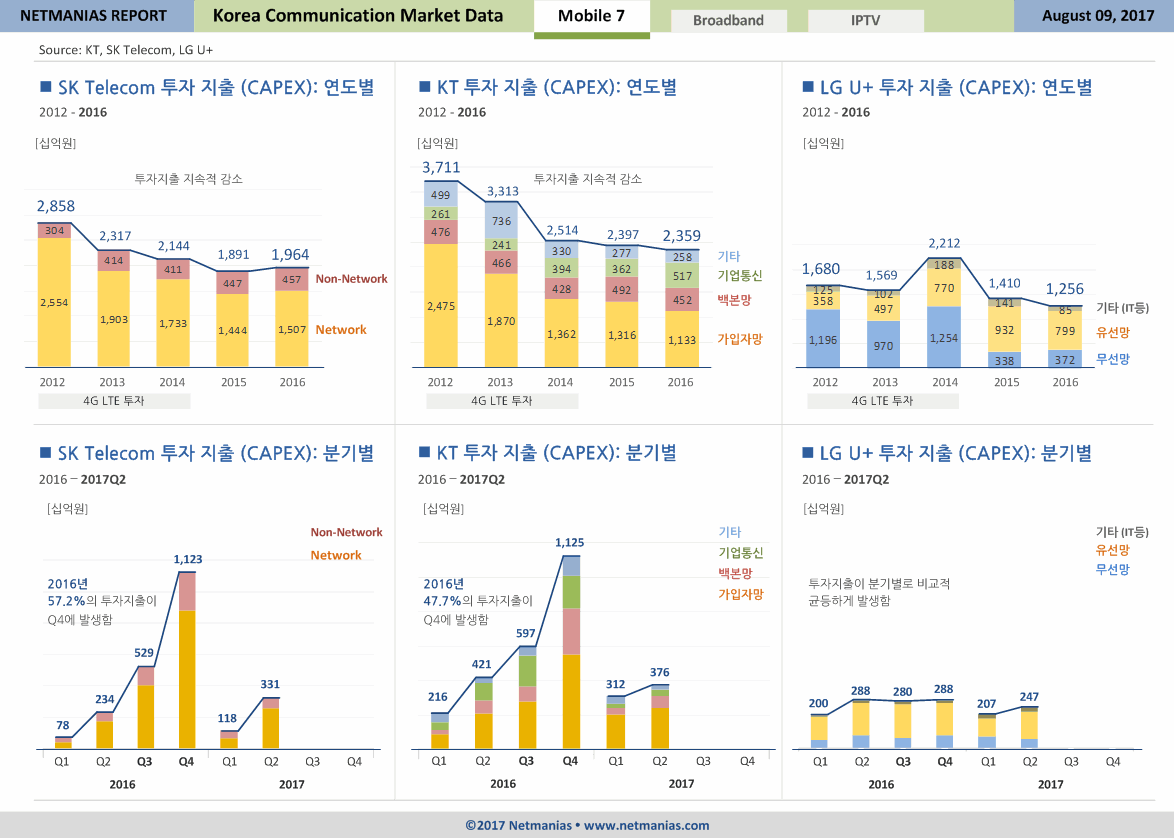Click the 1,254 wireless bar segment for 2014
Image resolution: width=1174 pixels, height=838 pixels.
coord(944,338)
